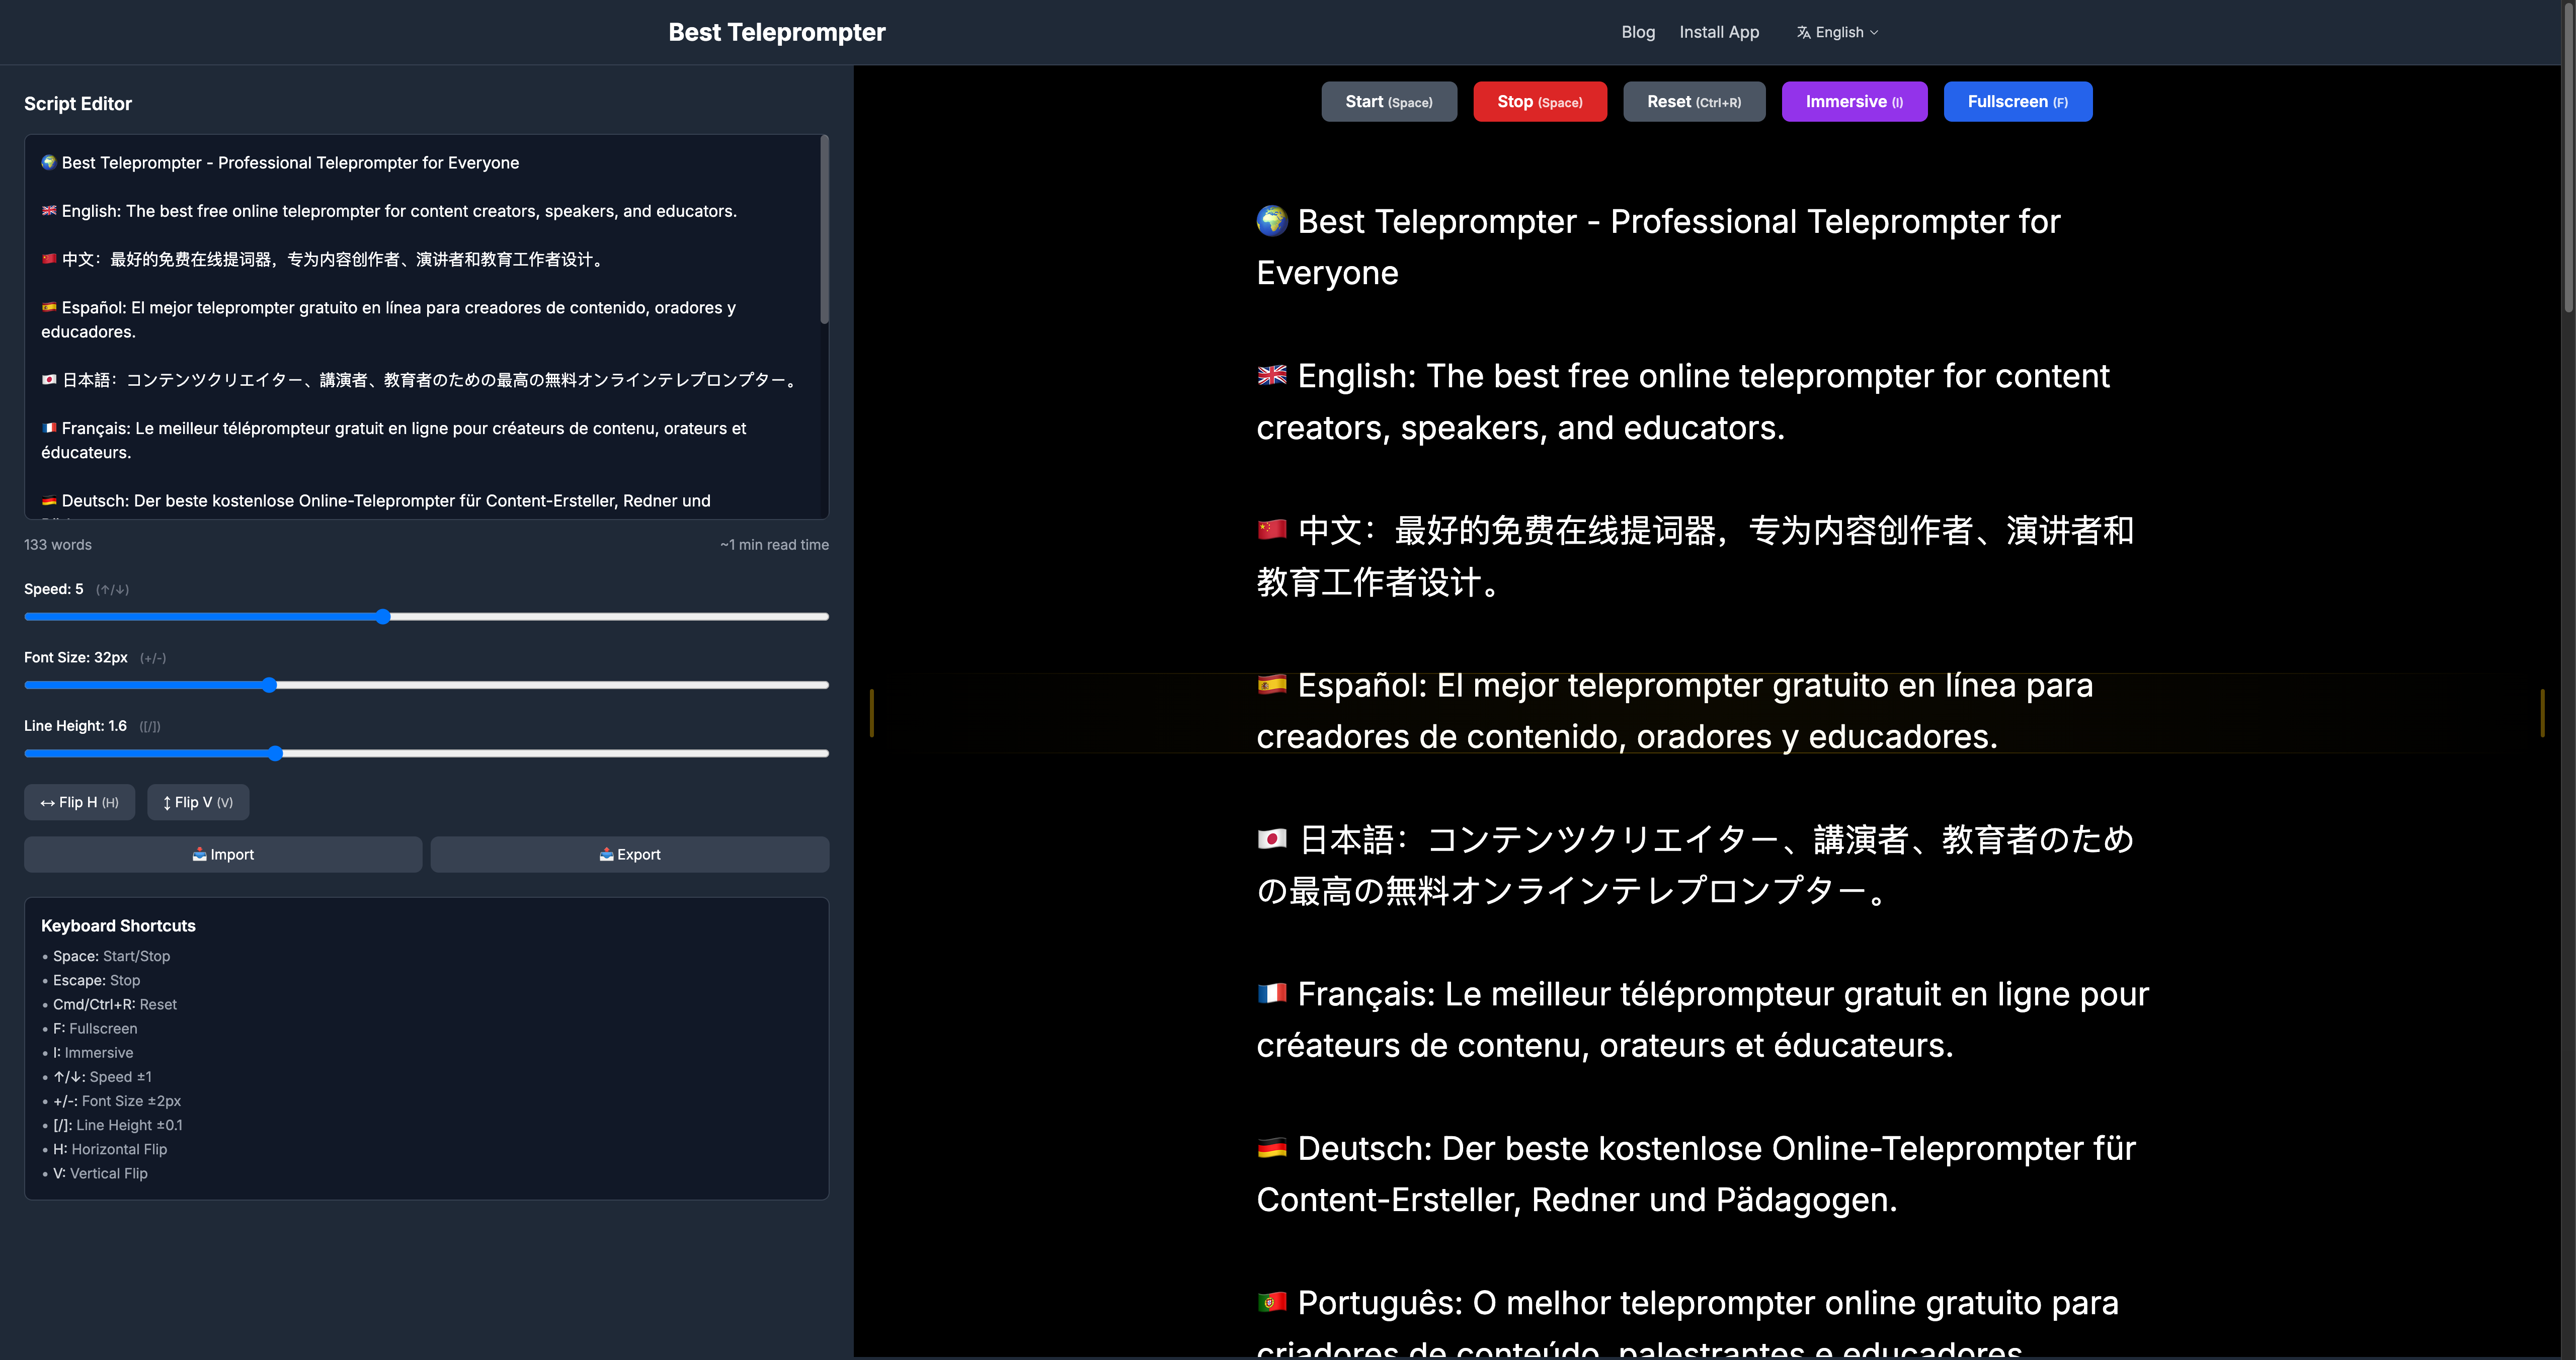Click the 'Script Editor' heading
The image size is (2576, 1360).
click(78, 104)
